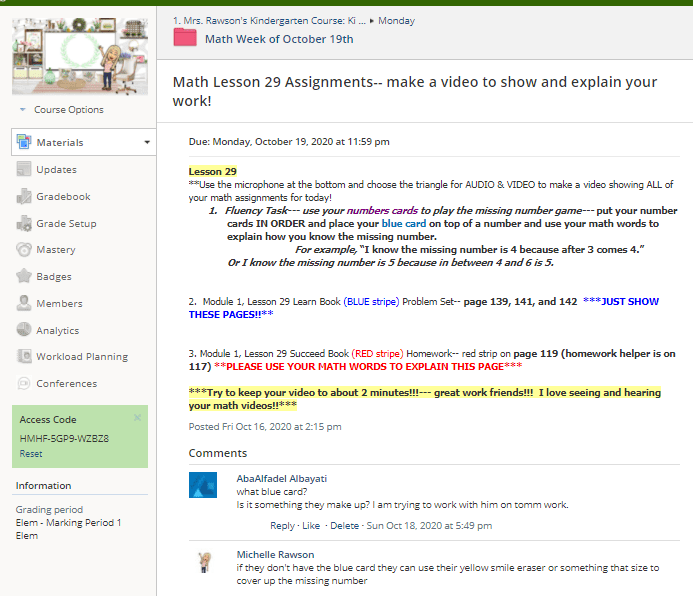Click the 'blue card' text in instructions
This screenshot has width=693, height=596.
click(404, 224)
